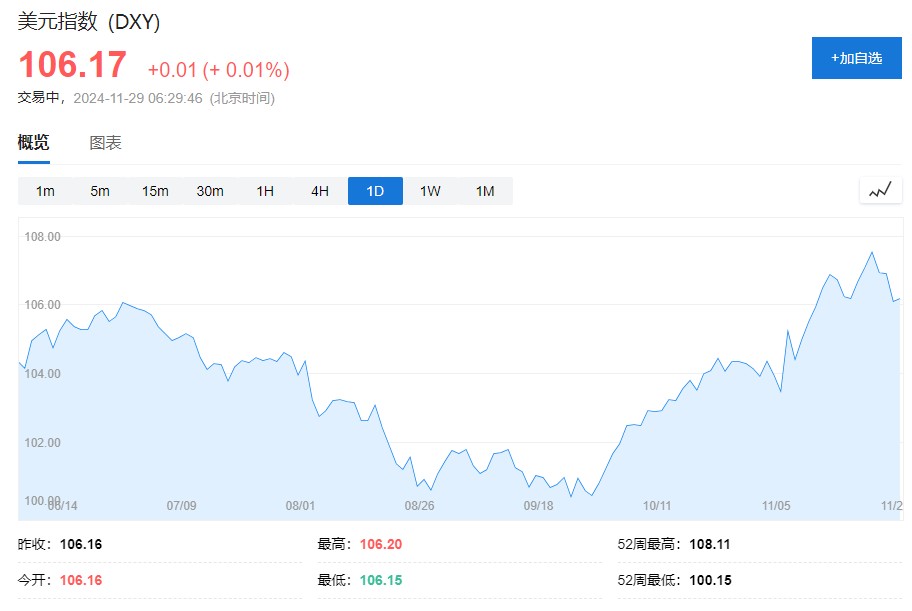Choose the 30m timeframe
912x611 pixels.
[210, 191]
